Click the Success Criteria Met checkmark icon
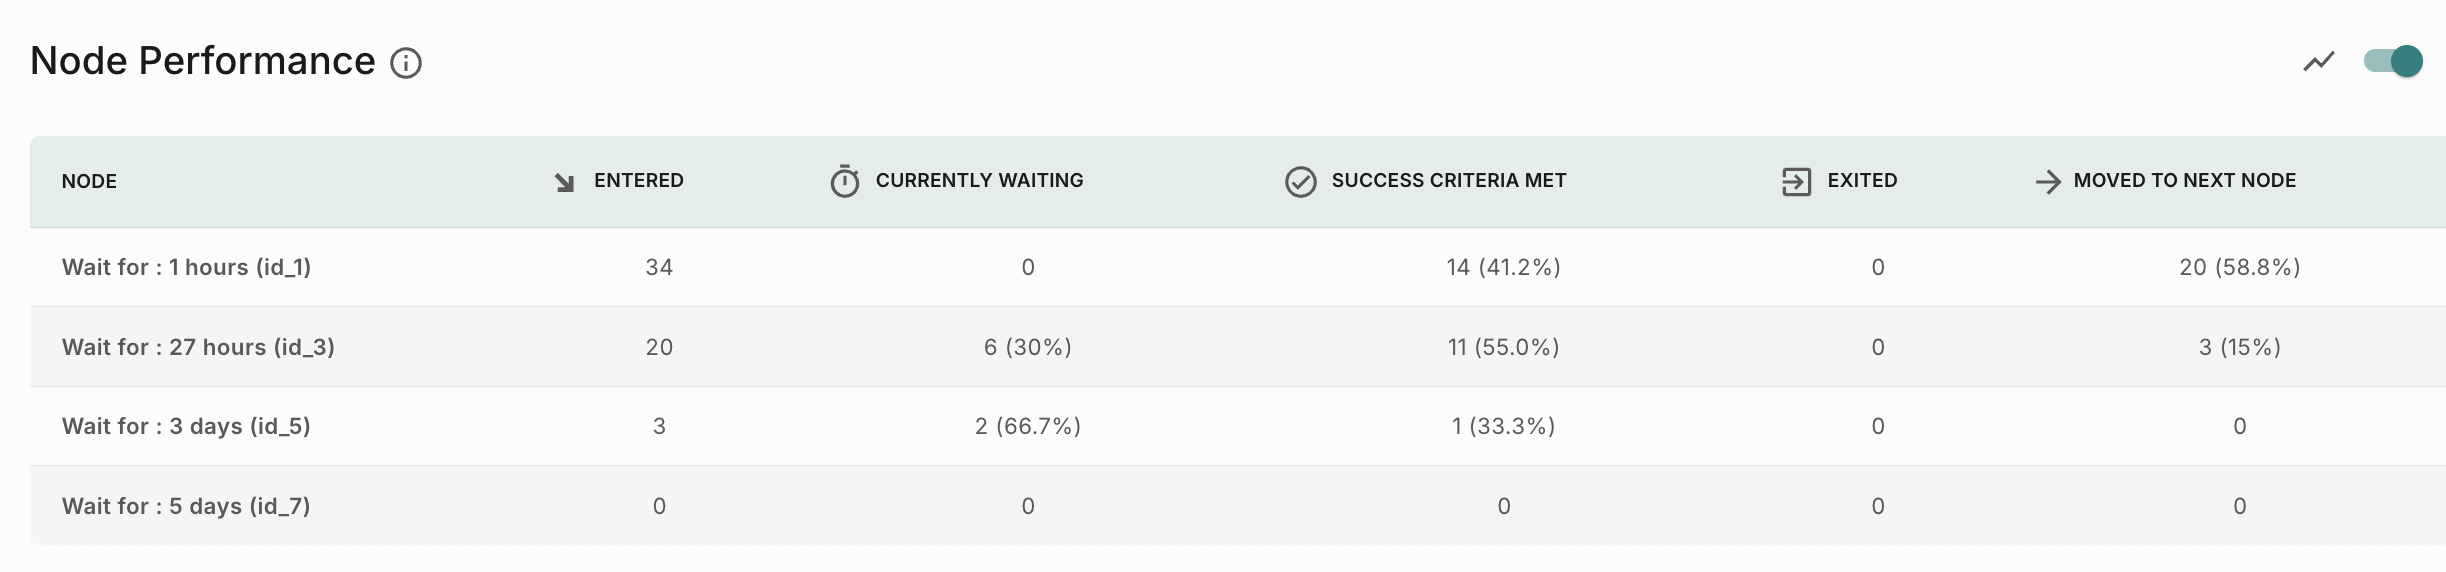Screen dimensions: 2446x572 click(x=1300, y=181)
